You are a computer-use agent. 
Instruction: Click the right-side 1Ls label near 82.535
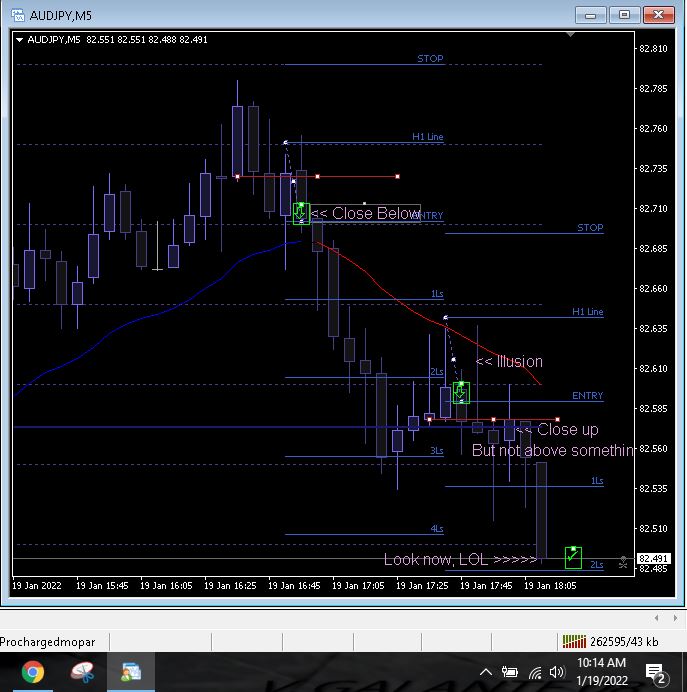(x=597, y=480)
